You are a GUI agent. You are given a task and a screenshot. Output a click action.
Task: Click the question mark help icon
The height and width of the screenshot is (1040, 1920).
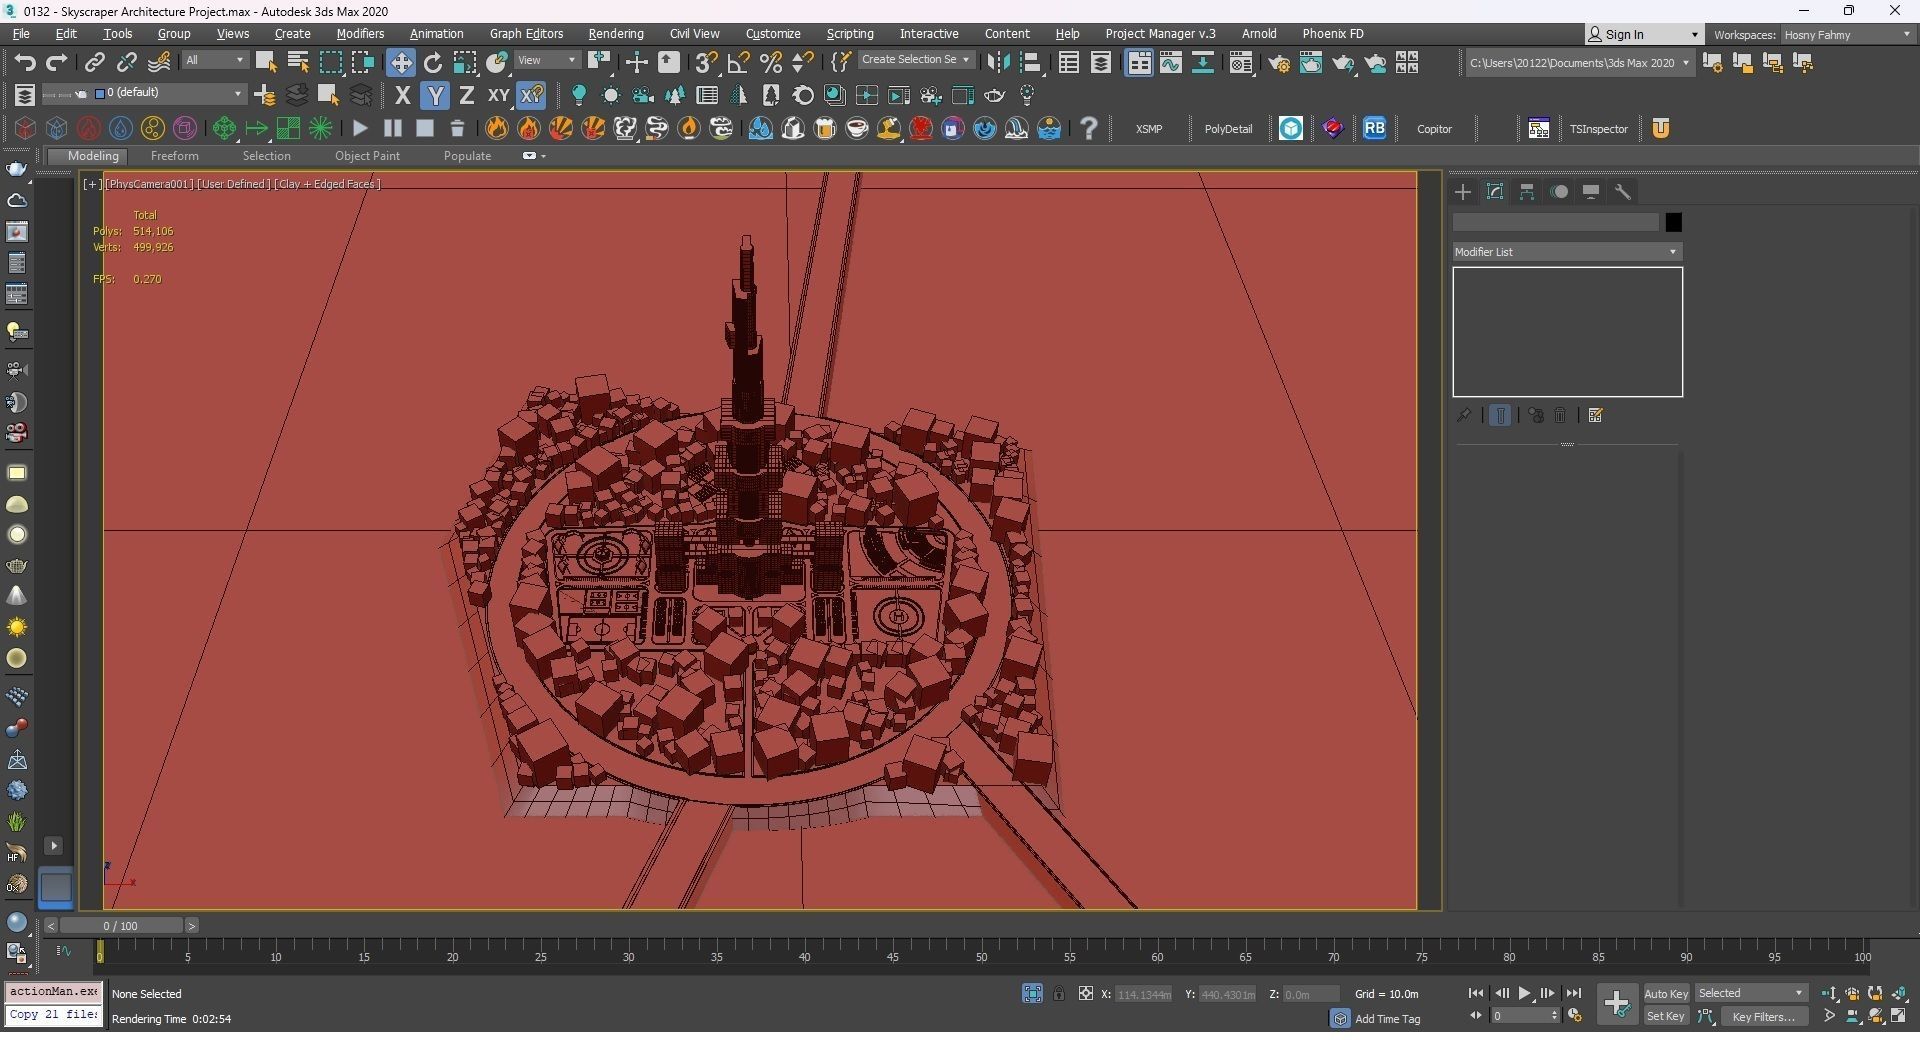pyautogui.click(x=1089, y=128)
